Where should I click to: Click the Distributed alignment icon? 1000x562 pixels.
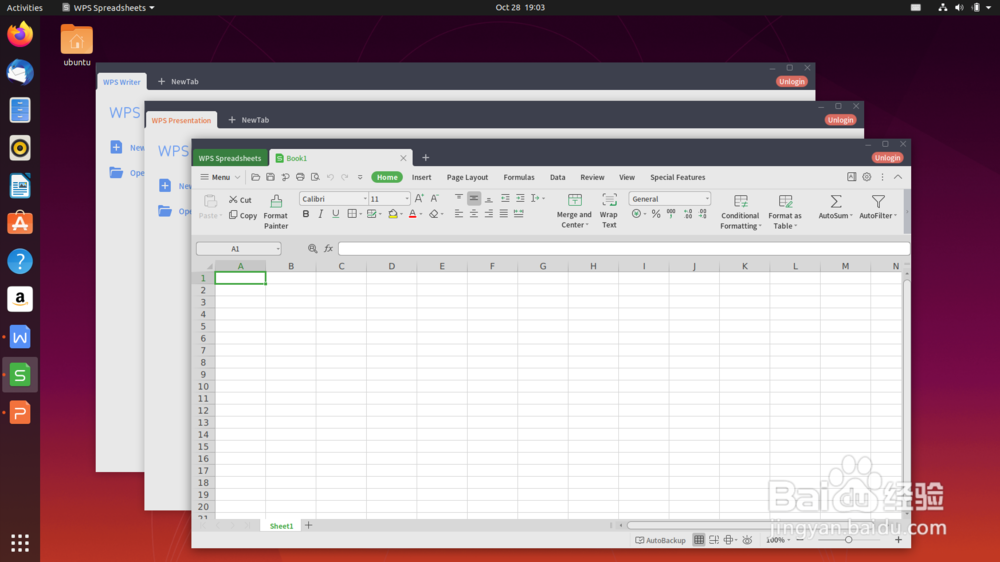click(518, 214)
